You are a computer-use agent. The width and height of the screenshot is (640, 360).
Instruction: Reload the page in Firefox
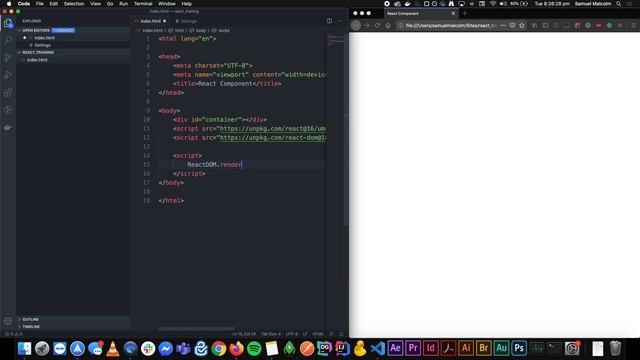click(377, 25)
